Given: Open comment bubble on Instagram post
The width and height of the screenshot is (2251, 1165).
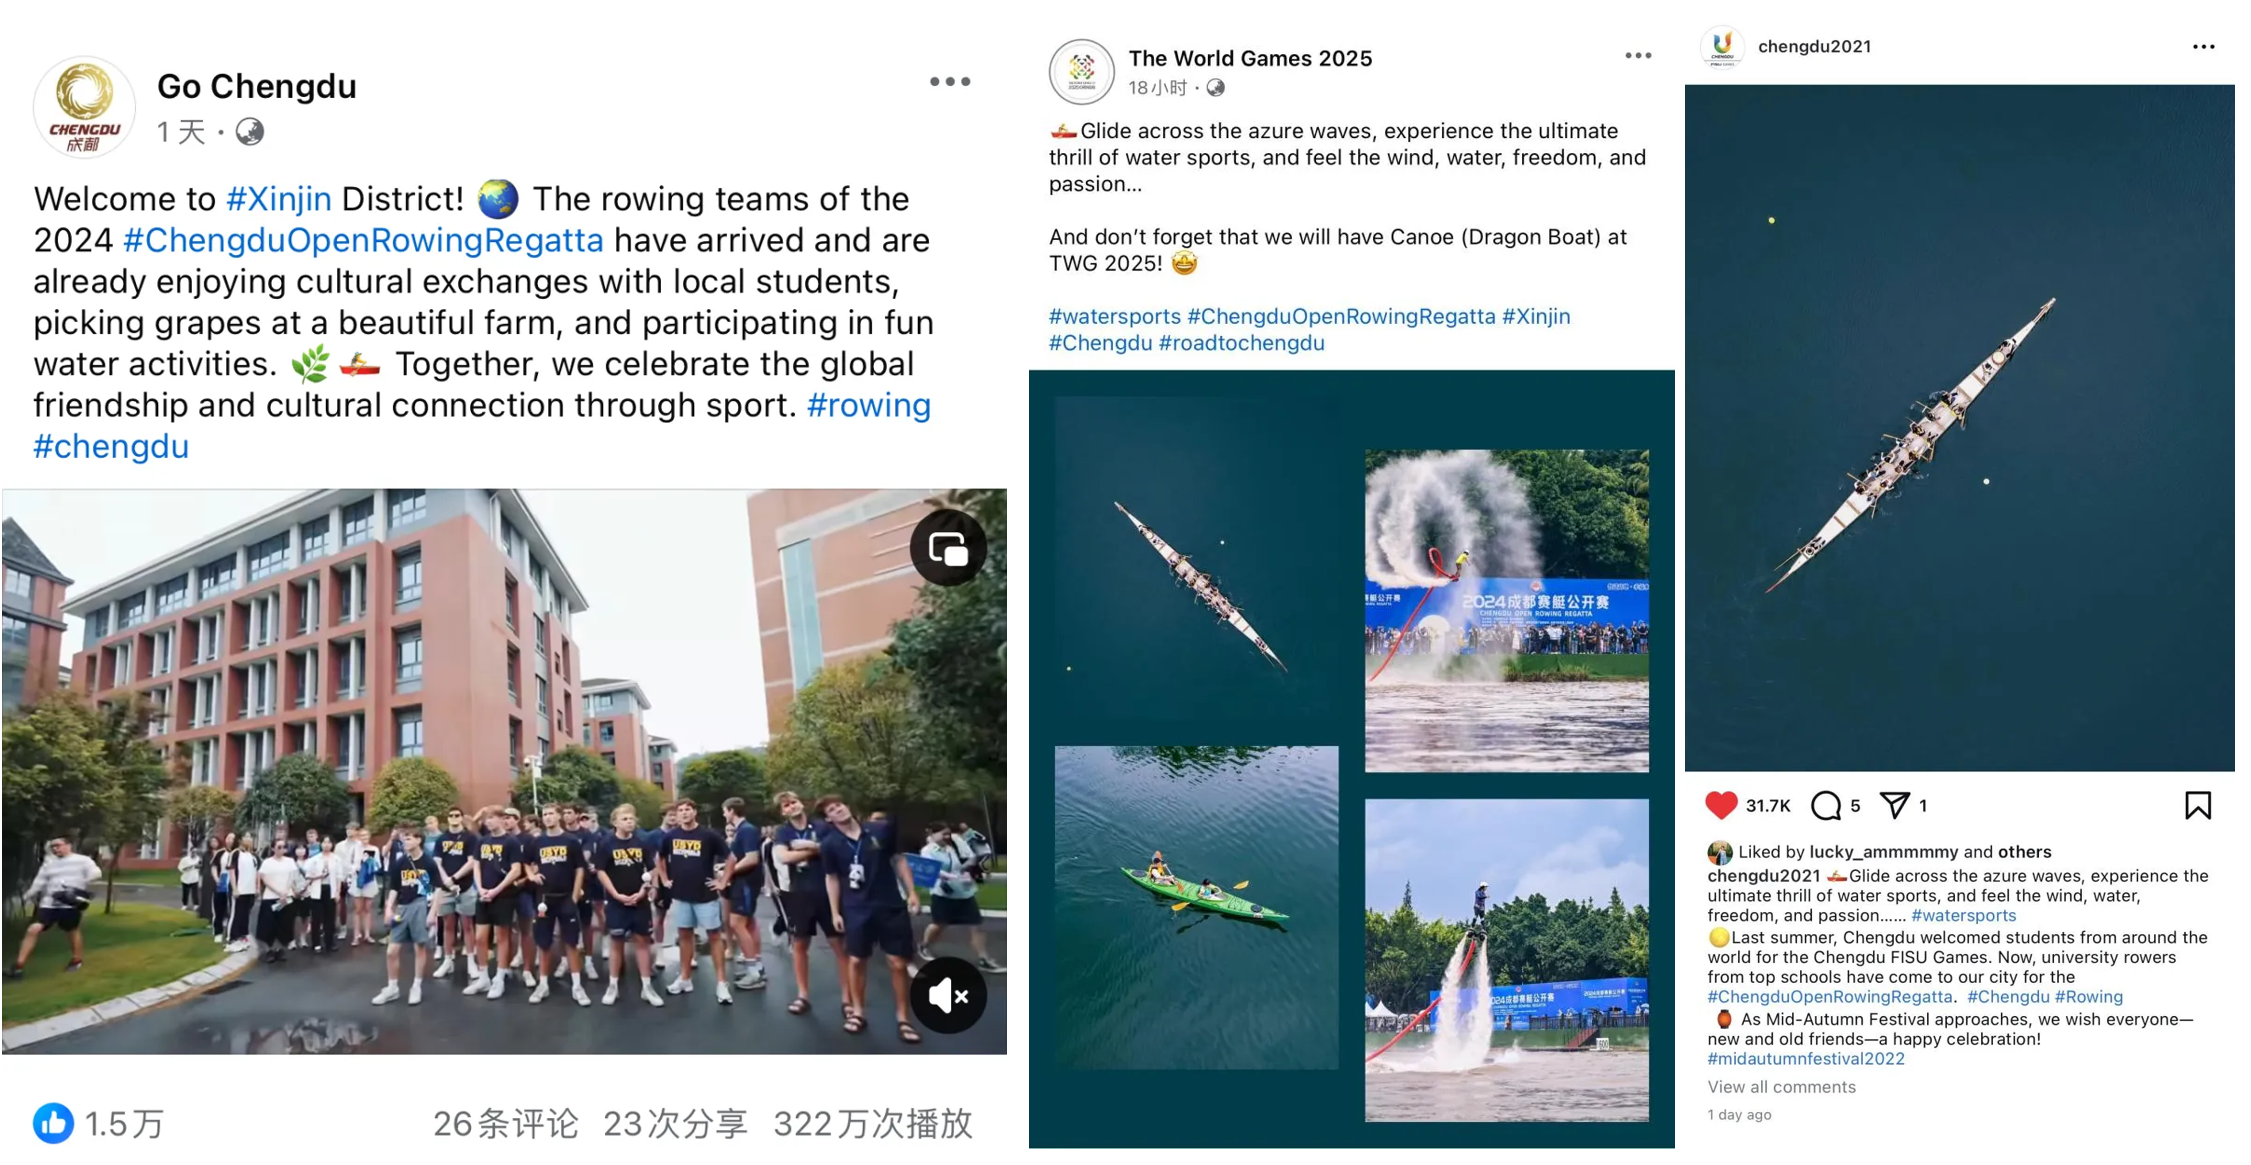Looking at the screenshot, I should coord(1826,805).
